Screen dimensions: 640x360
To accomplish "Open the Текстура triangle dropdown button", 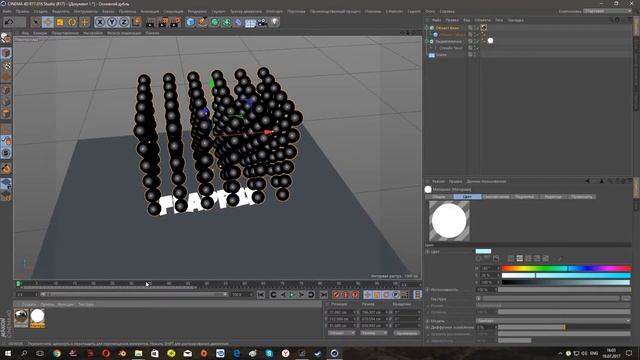I will (478, 299).
